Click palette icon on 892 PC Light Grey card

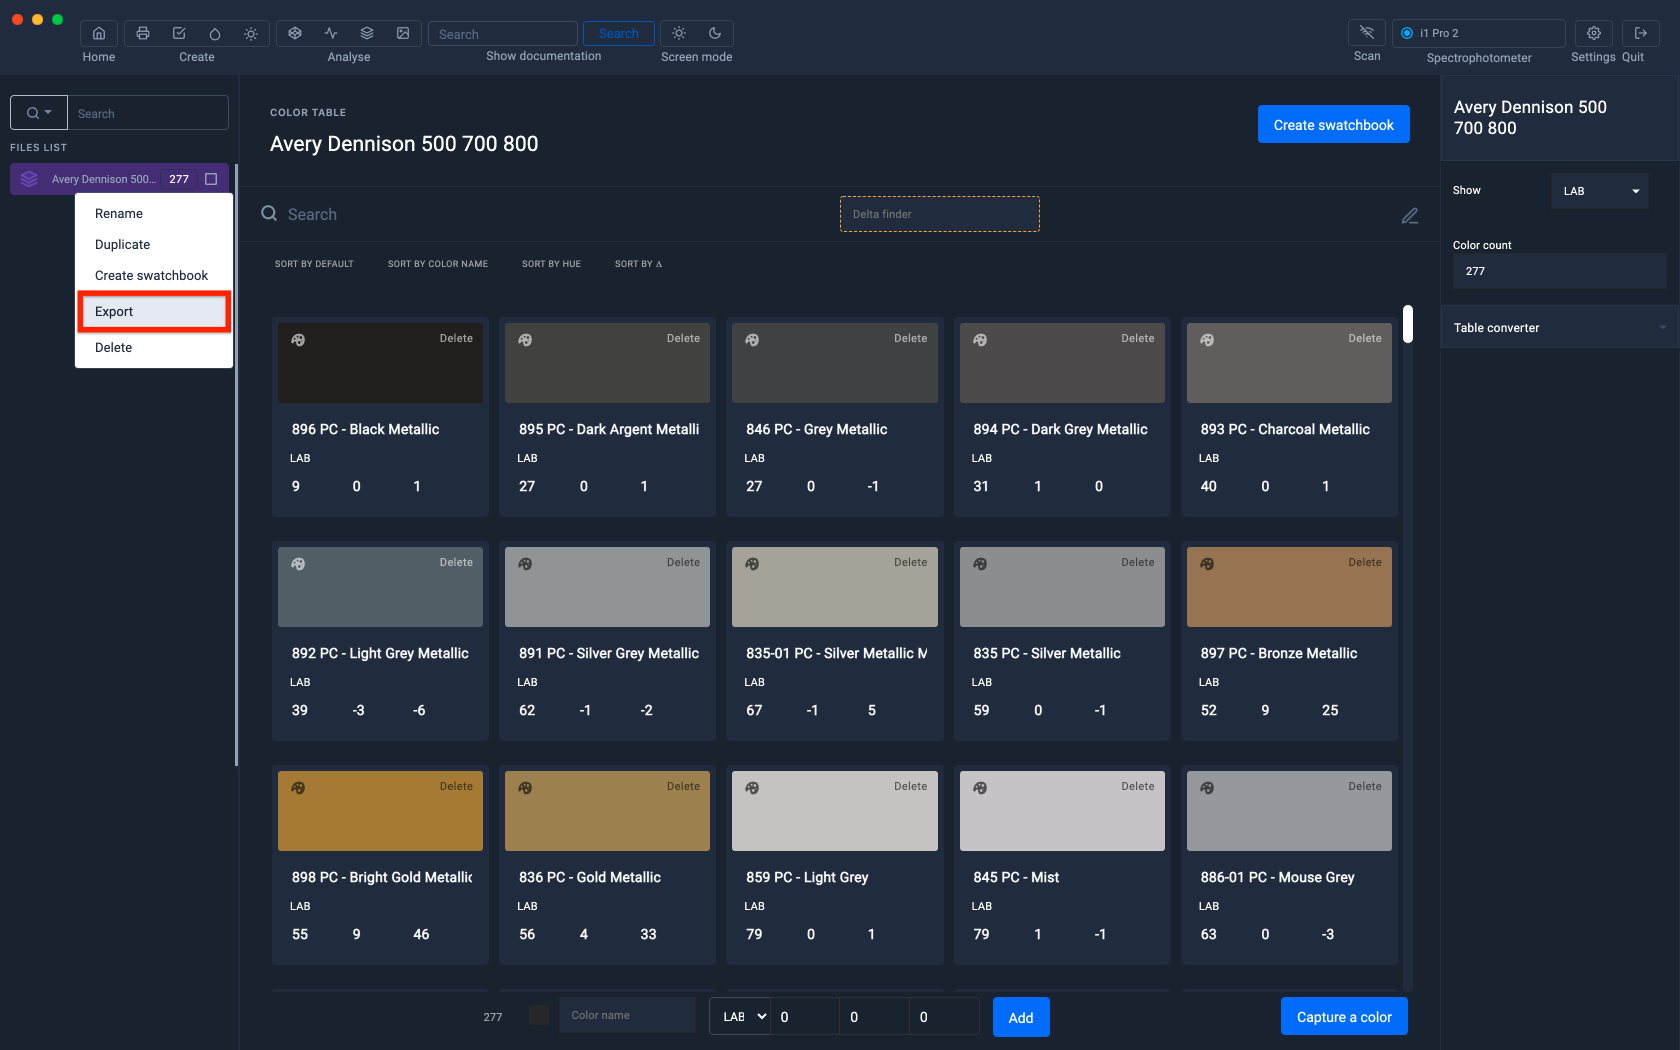pos(298,564)
